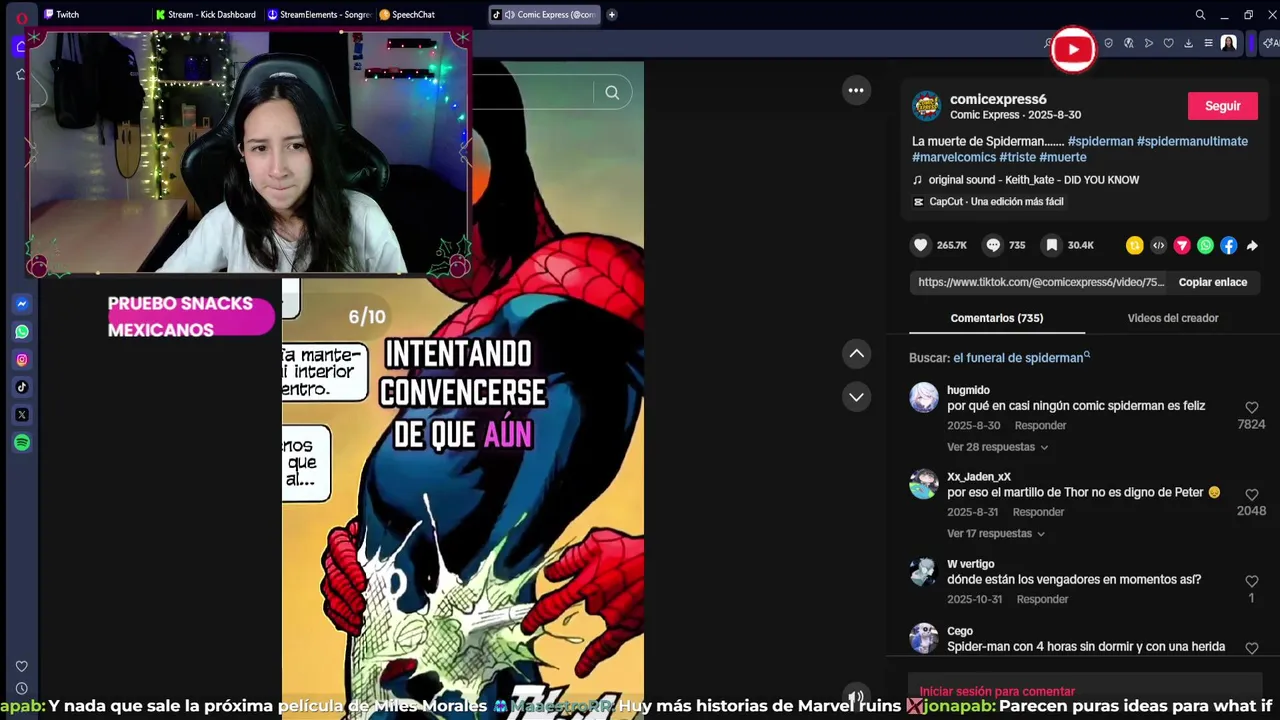The width and height of the screenshot is (1280, 720).
Task: Click the Seguir follow button
Action: [1223, 106]
